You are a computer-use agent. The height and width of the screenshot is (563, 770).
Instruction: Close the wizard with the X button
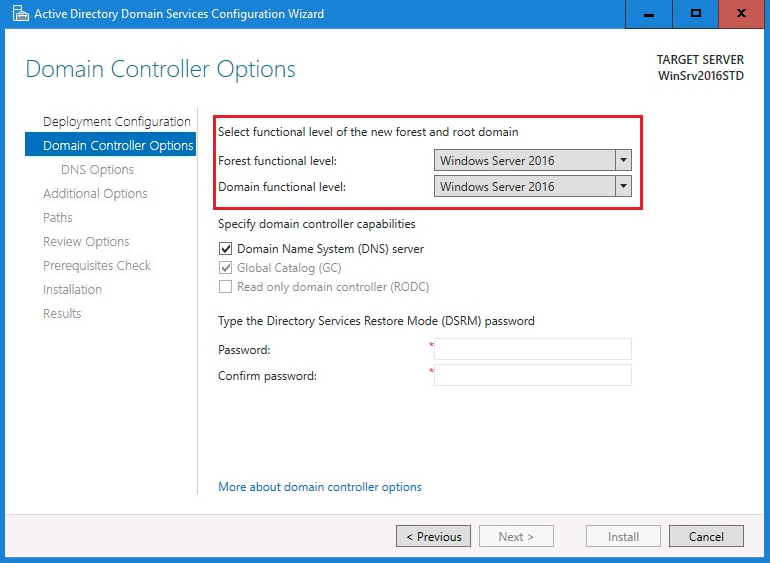[x=741, y=14]
